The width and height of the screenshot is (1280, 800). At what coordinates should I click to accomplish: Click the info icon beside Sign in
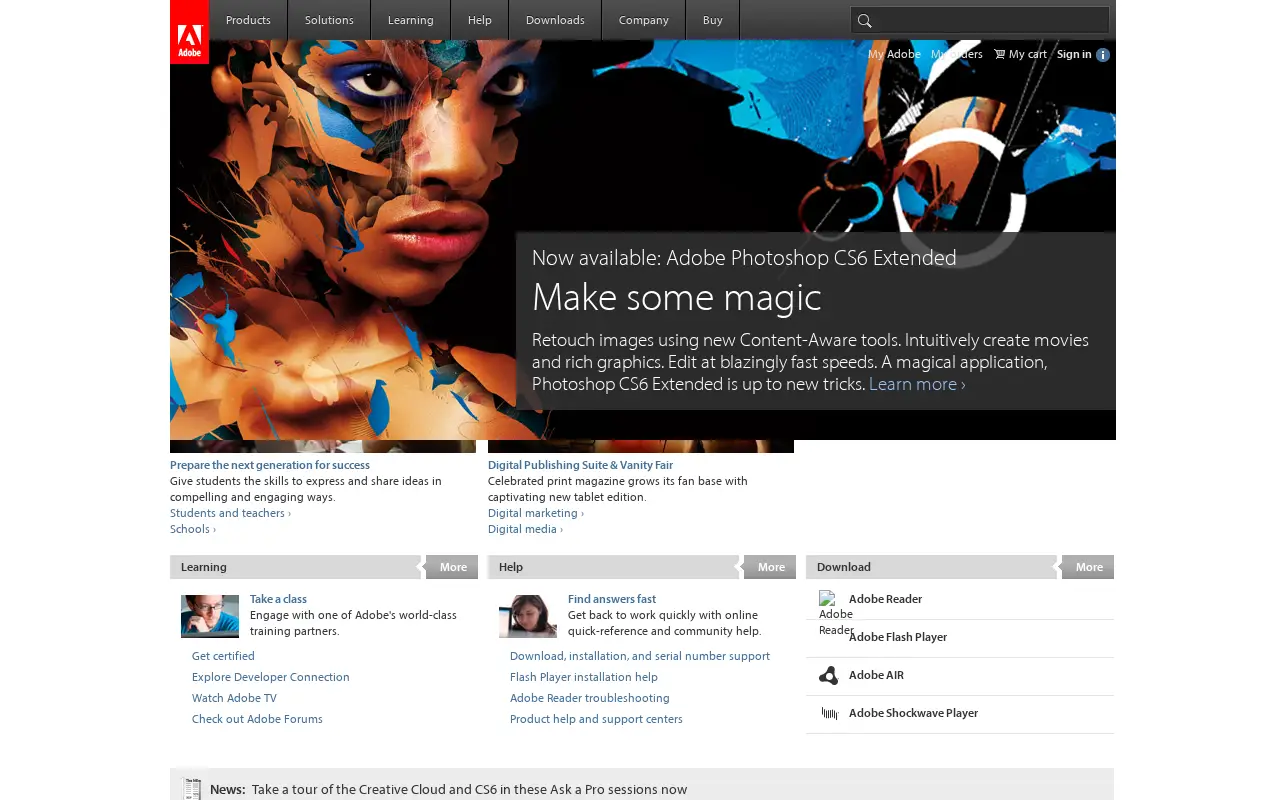[1103, 55]
